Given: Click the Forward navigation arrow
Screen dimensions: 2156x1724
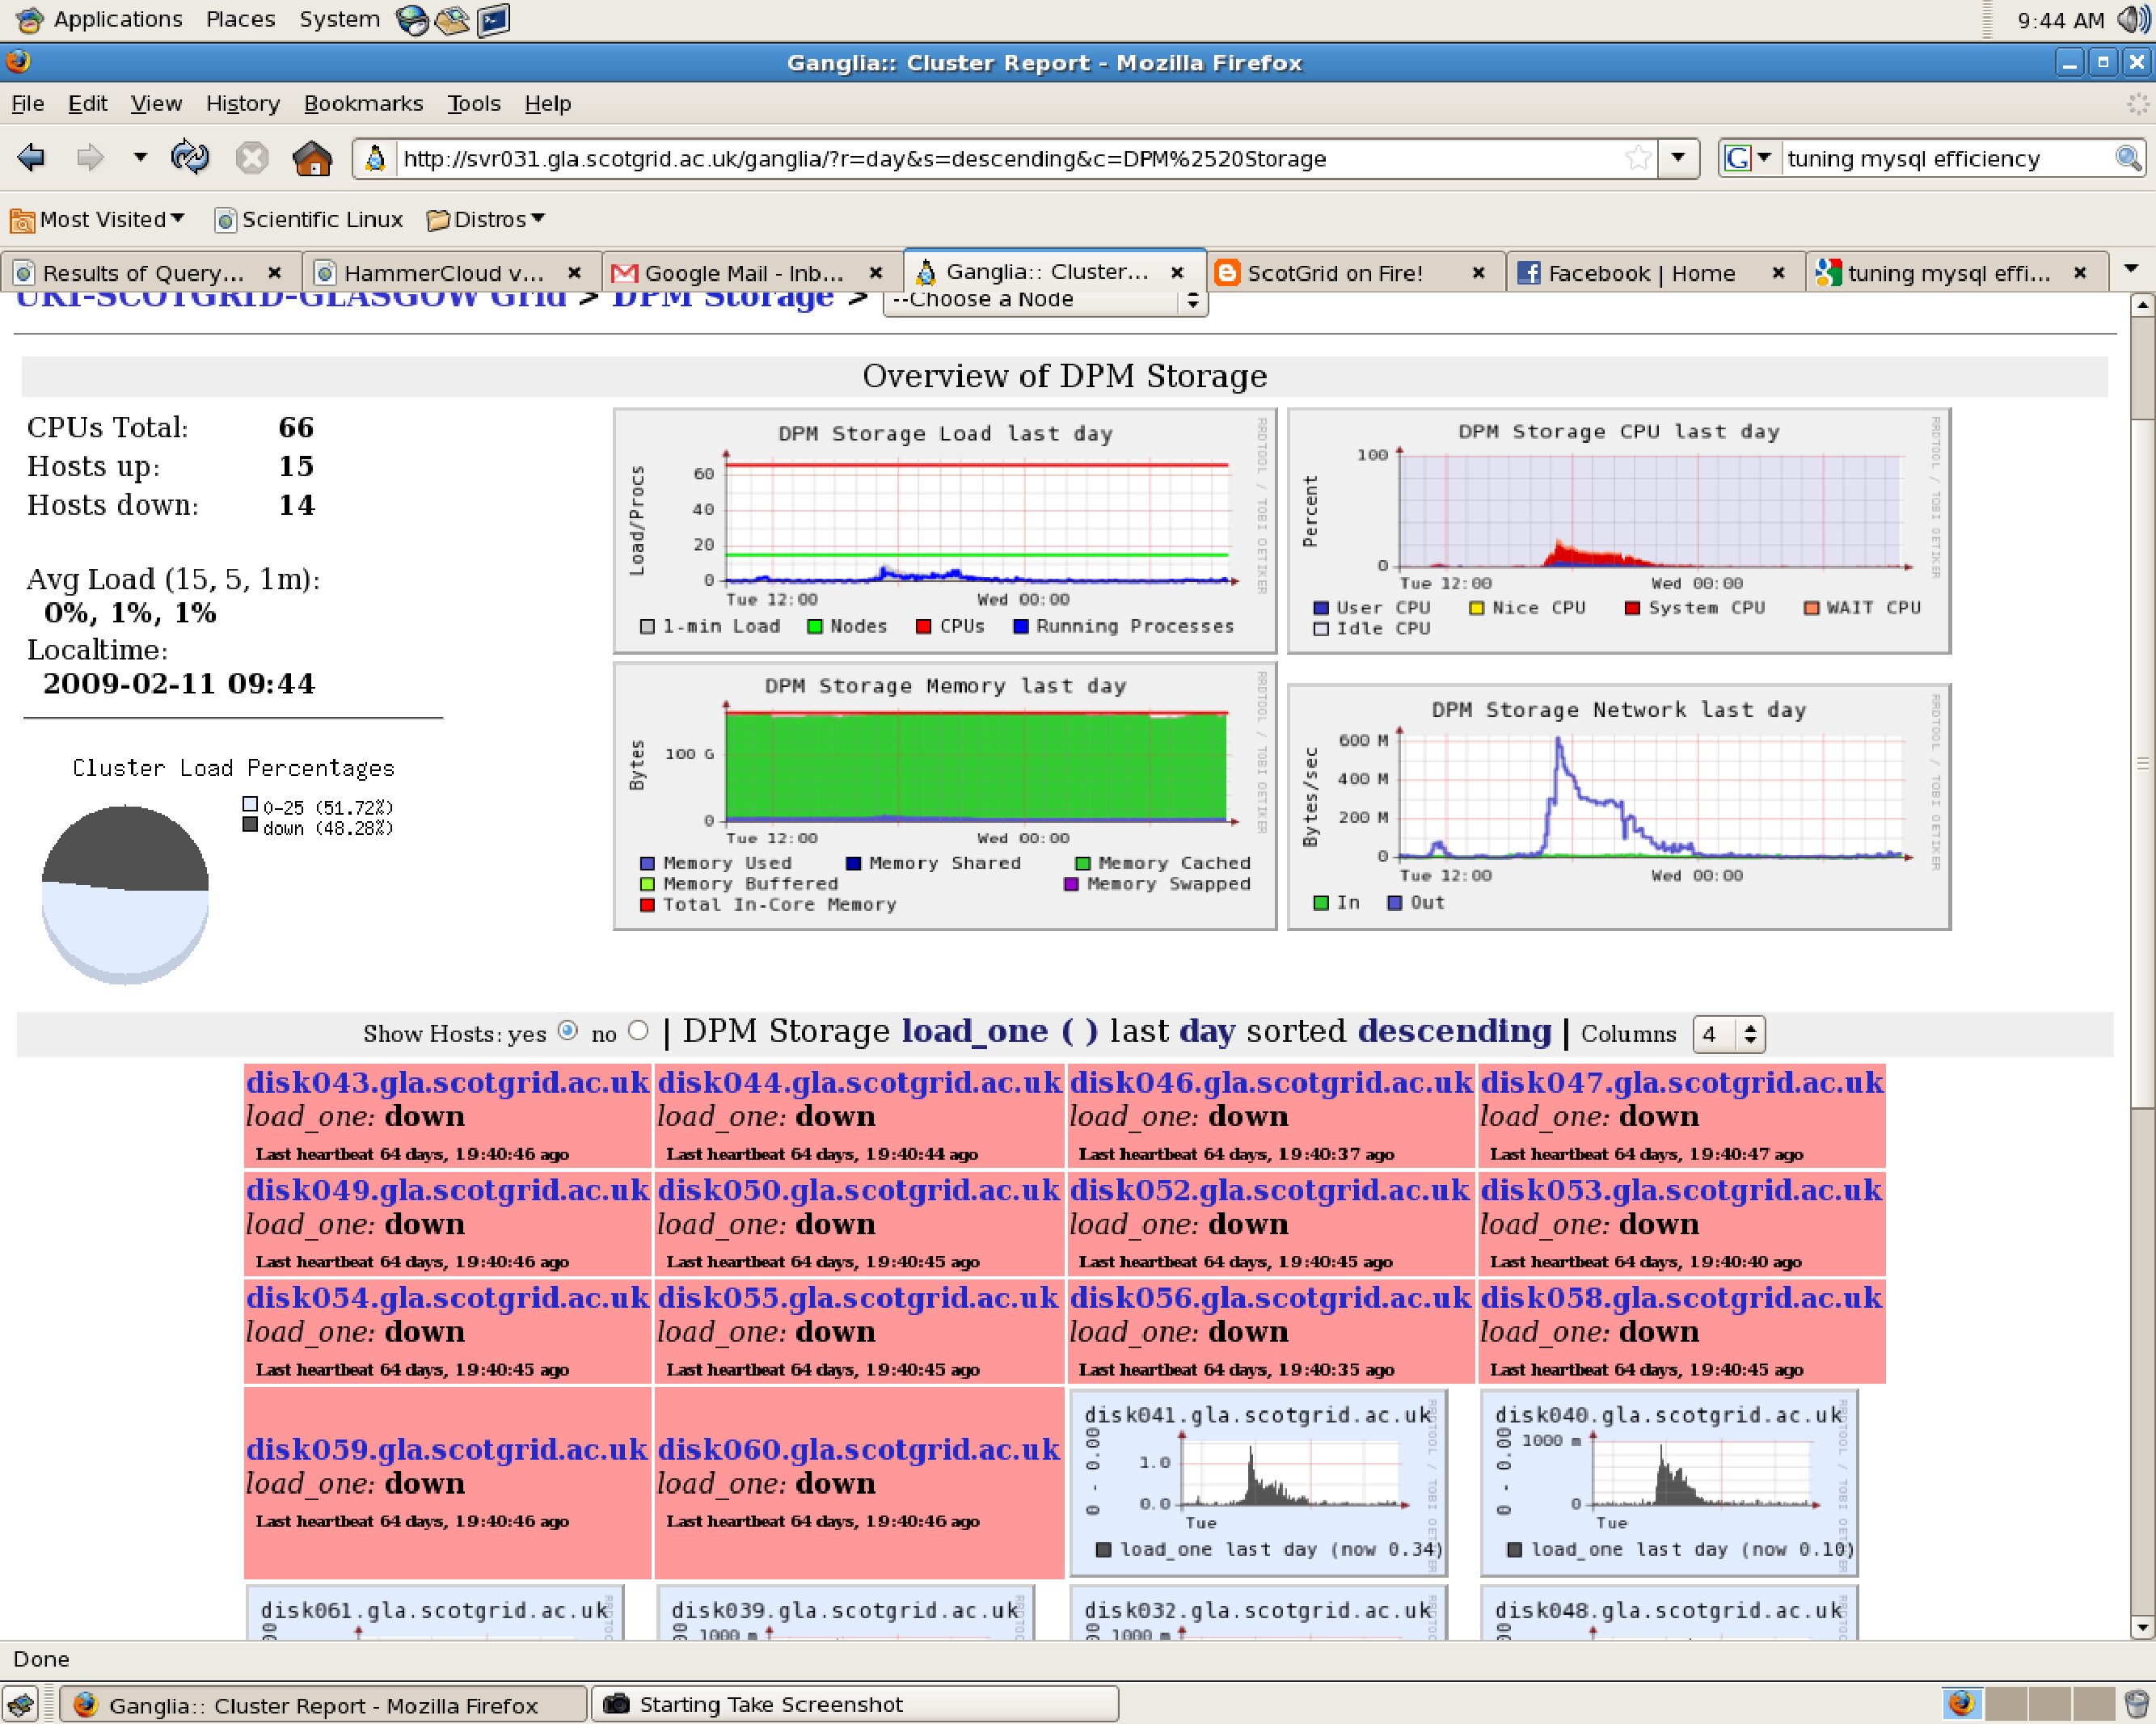Looking at the screenshot, I should (x=91, y=157).
